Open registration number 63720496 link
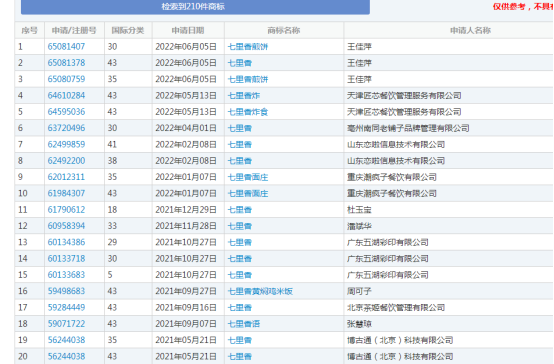This screenshot has width=554, height=364. (66, 128)
